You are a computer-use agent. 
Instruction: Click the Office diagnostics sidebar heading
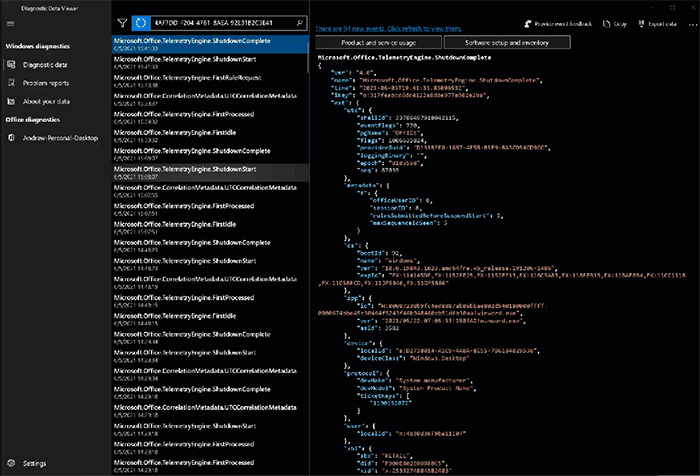click(x=33, y=119)
